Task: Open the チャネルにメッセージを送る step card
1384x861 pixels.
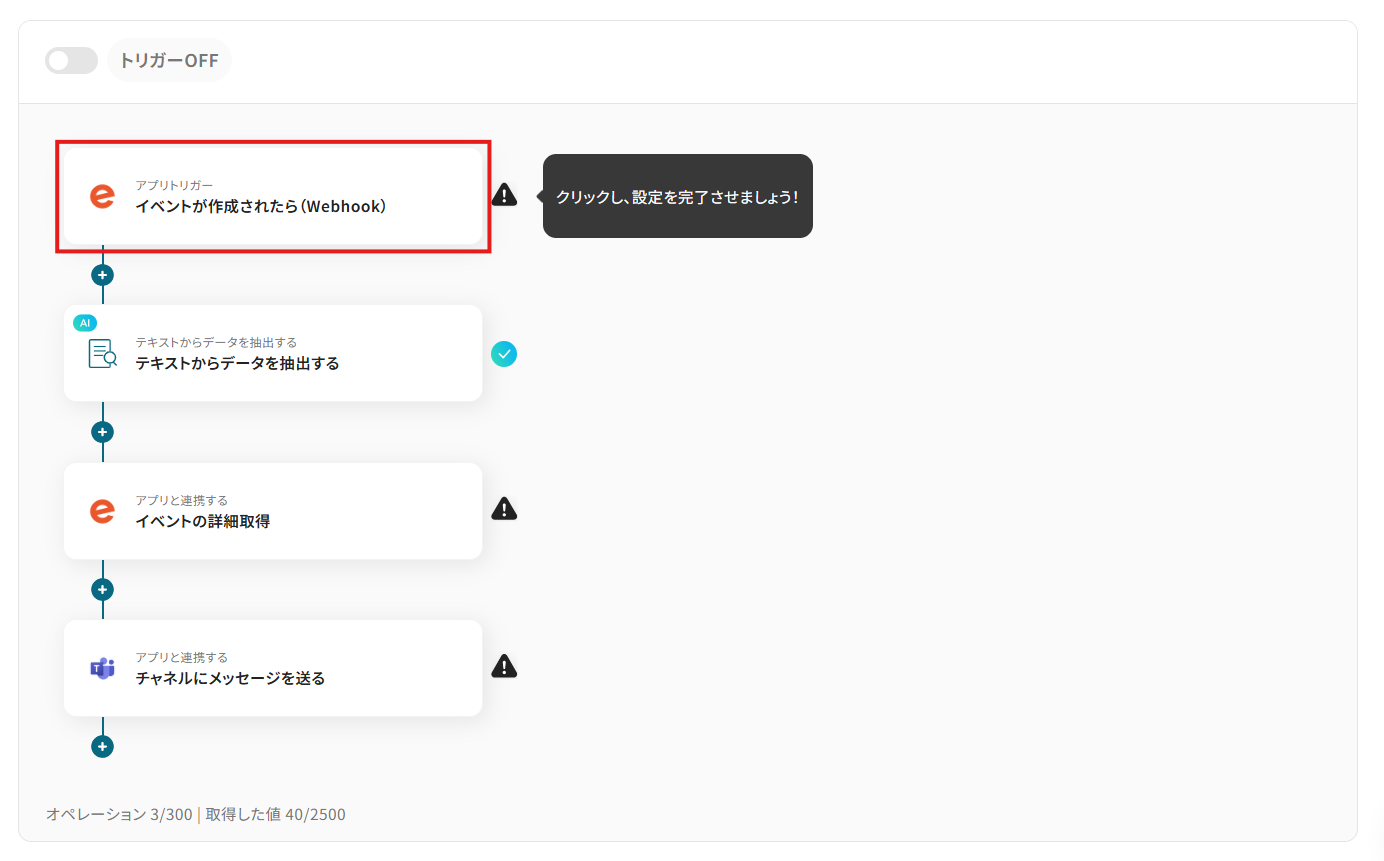Action: [x=273, y=668]
